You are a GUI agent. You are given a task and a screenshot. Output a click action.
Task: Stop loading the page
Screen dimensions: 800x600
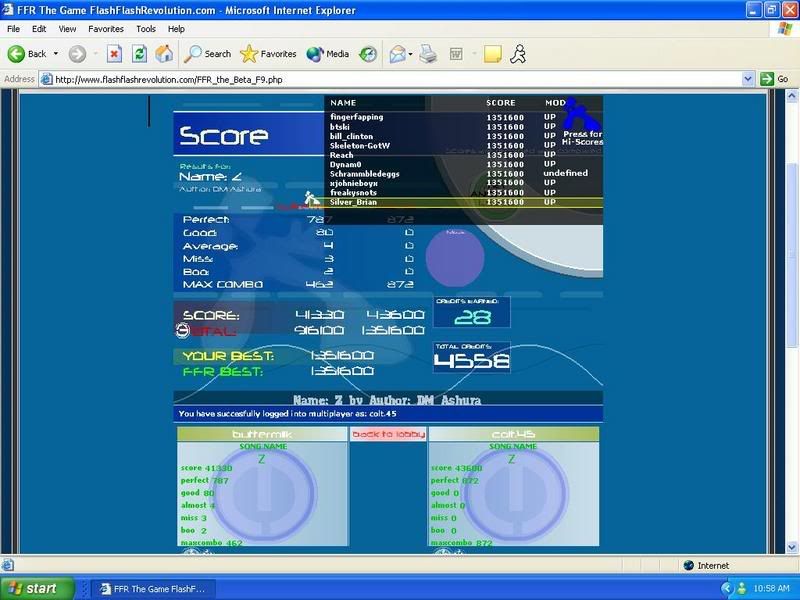click(x=114, y=54)
